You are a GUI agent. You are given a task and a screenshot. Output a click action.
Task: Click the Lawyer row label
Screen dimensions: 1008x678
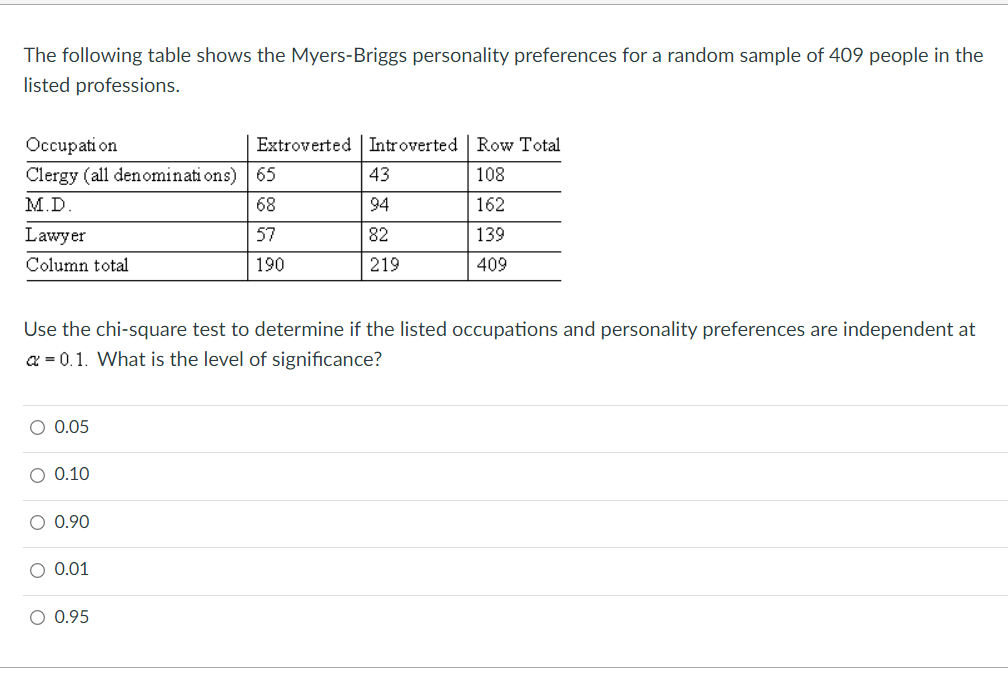53,235
